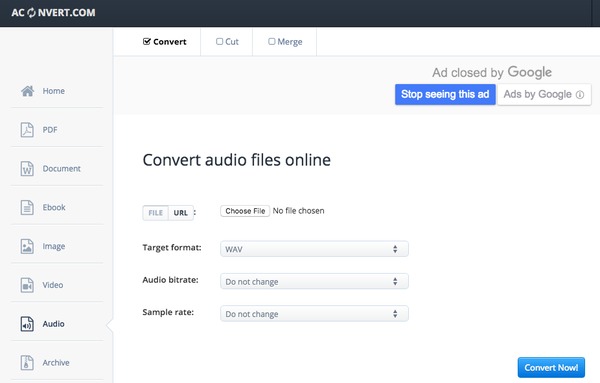600x383 pixels.
Task: Click the Image file icon
Action: [27, 246]
